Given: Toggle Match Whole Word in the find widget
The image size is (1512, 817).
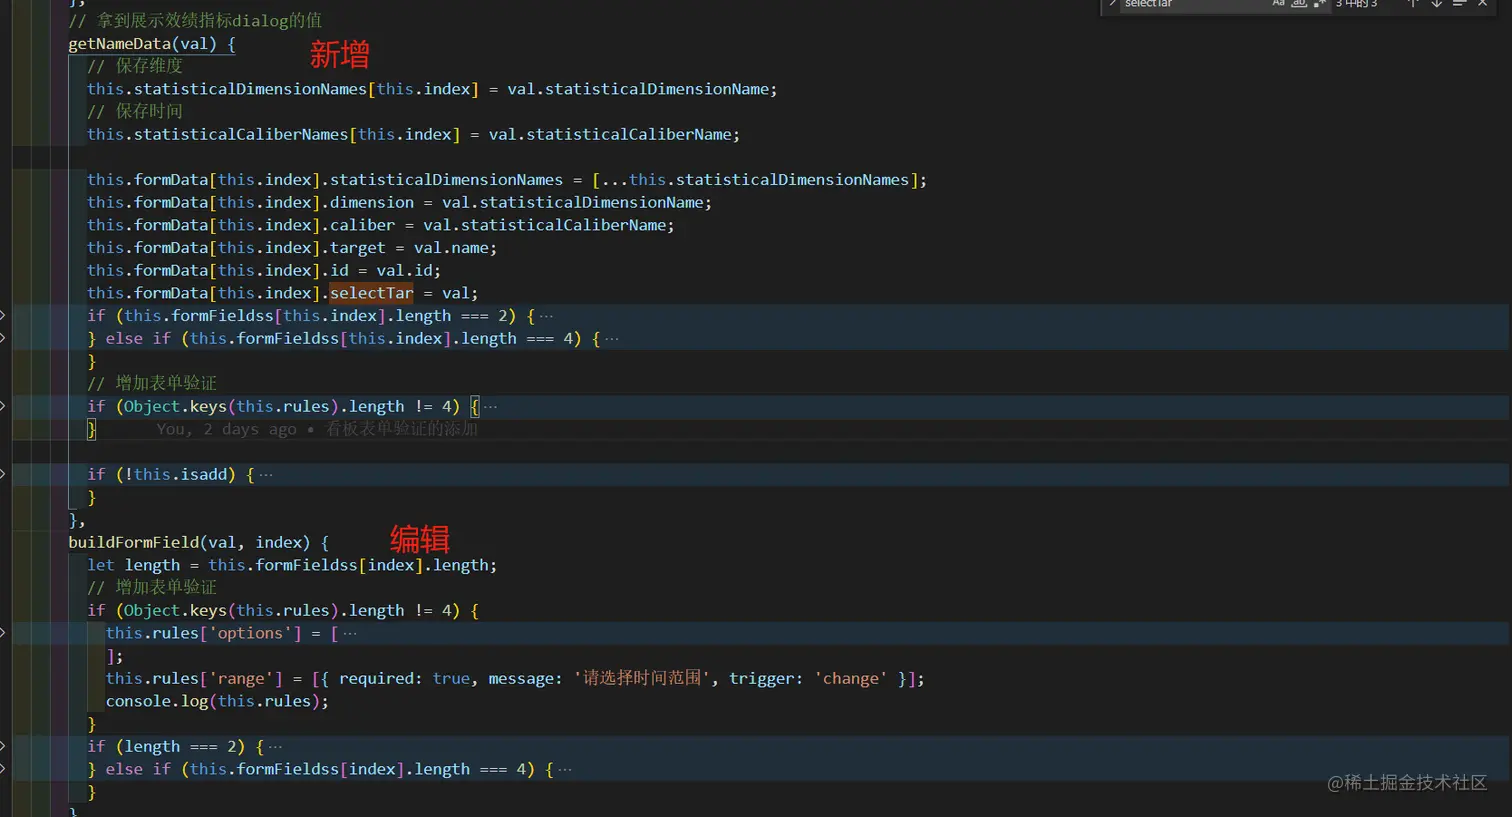Looking at the screenshot, I should 1299,3.
